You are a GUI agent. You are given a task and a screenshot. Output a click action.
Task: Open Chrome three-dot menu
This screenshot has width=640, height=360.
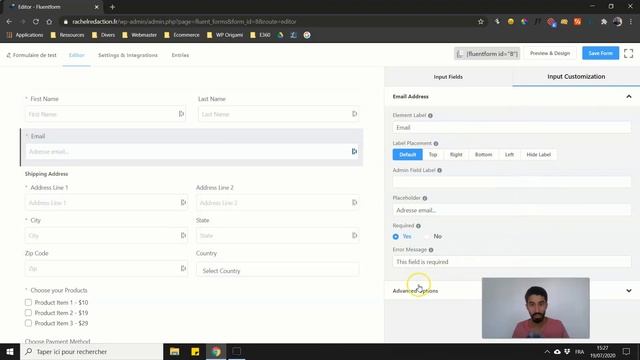pos(631,22)
